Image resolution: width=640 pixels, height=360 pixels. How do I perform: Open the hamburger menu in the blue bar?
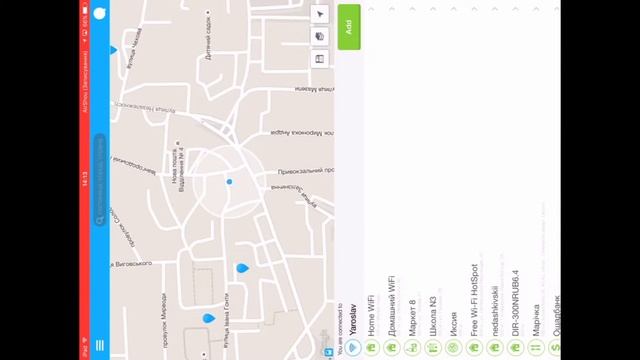click(x=100, y=345)
